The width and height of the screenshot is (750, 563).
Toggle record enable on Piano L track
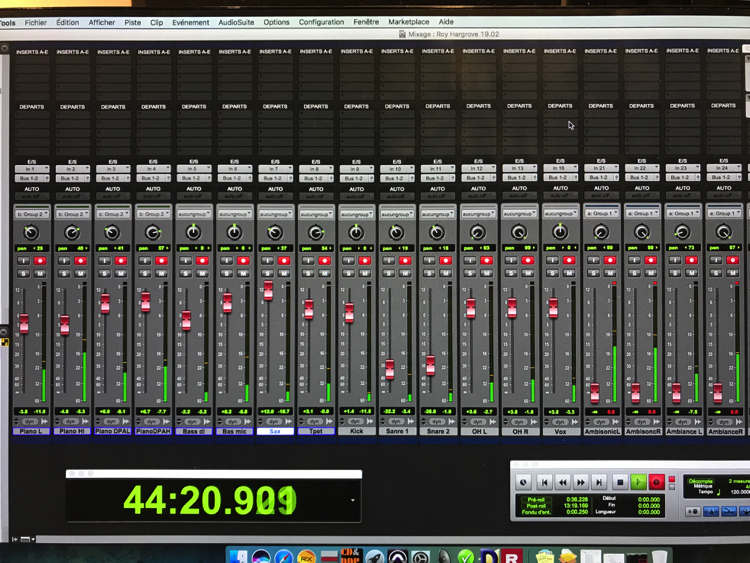[39, 261]
